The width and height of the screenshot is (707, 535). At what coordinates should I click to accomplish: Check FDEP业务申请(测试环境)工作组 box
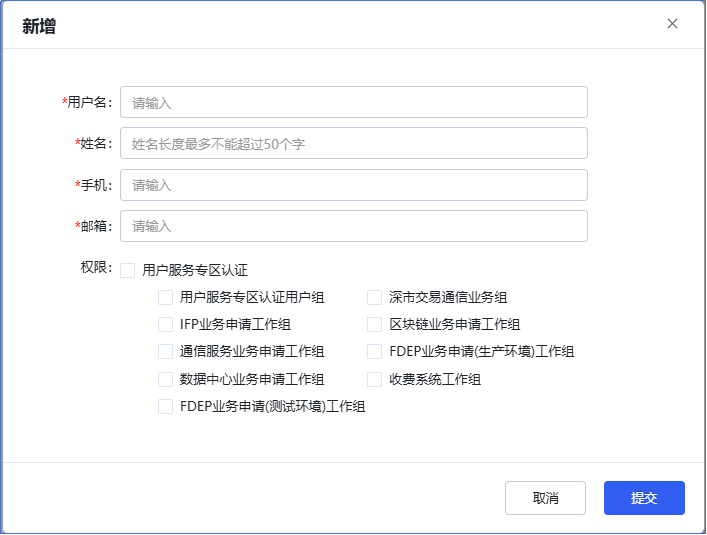(x=165, y=407)
